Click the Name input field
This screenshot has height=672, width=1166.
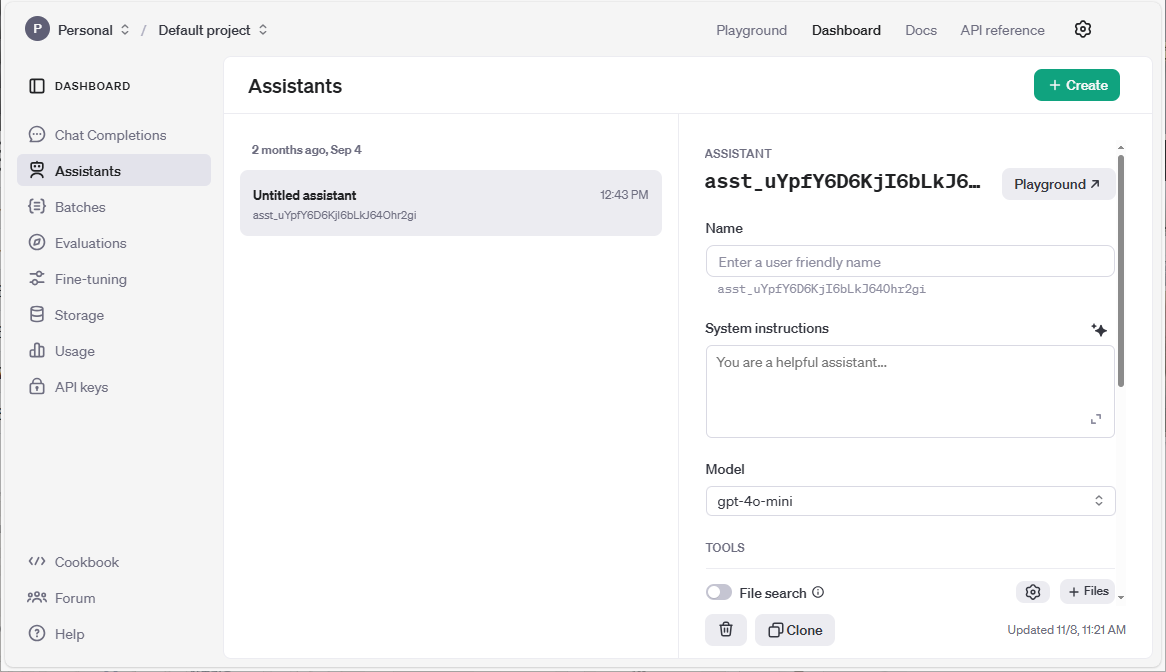pos(909,262)
